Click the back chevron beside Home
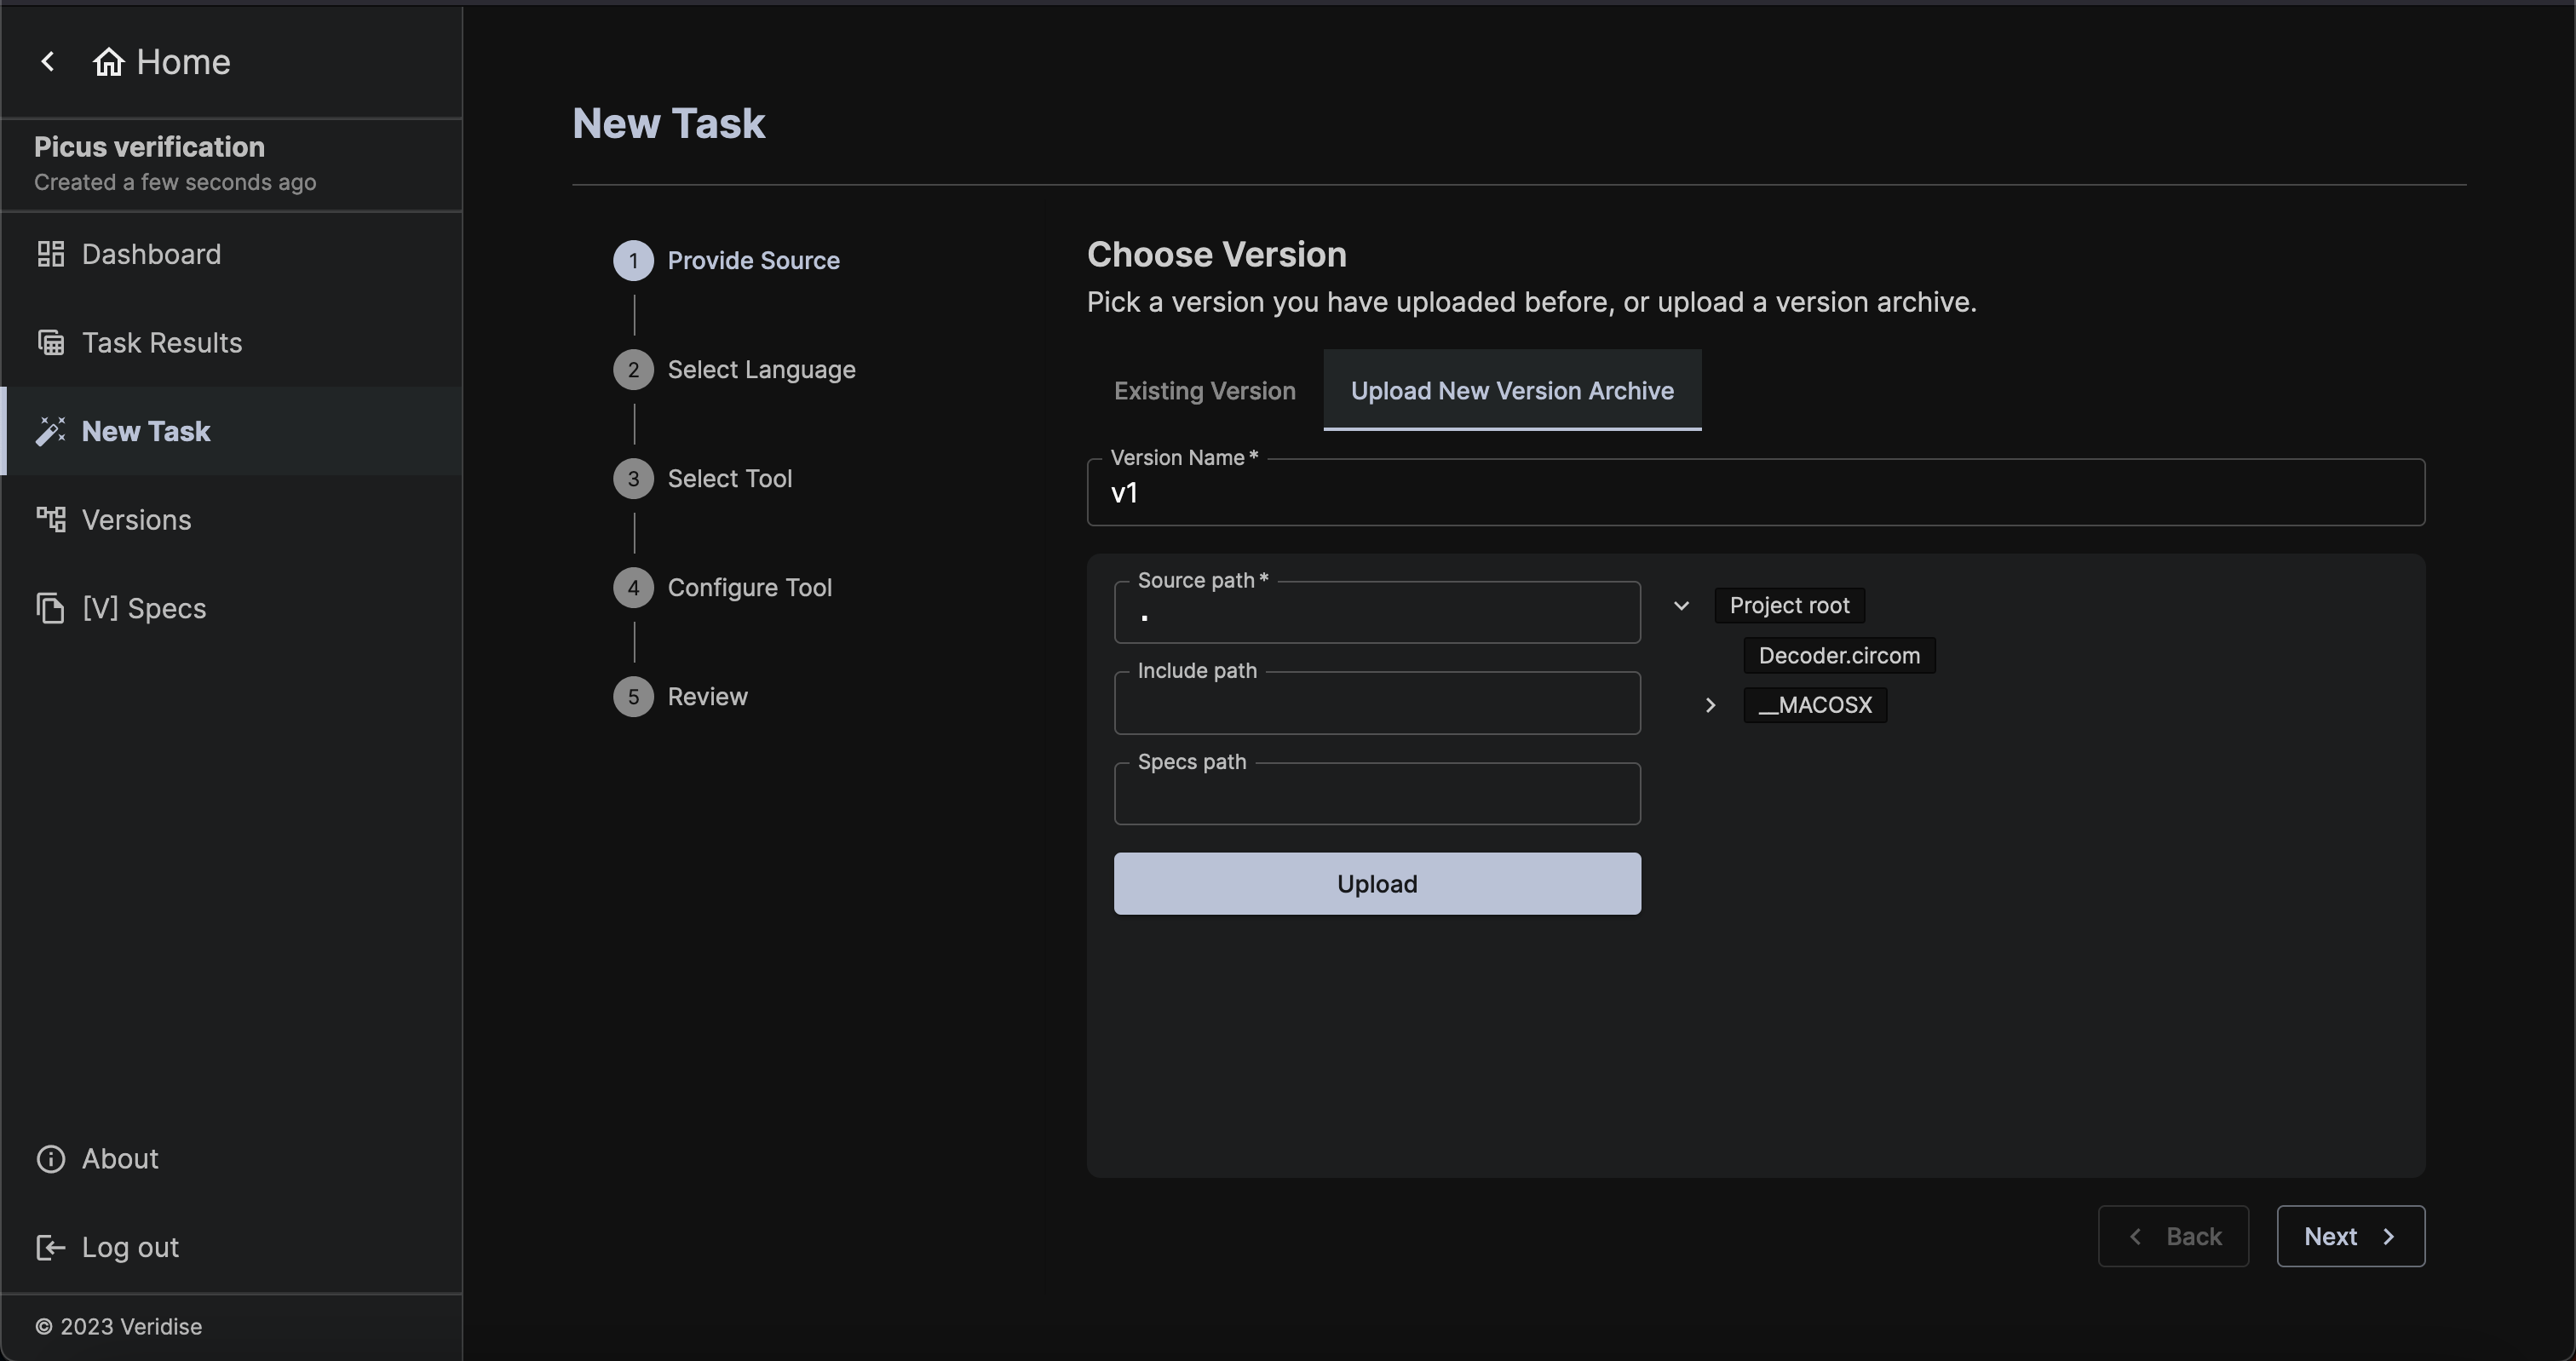The width and height of the screenshot is (2576, 1361). click(47, 62)
